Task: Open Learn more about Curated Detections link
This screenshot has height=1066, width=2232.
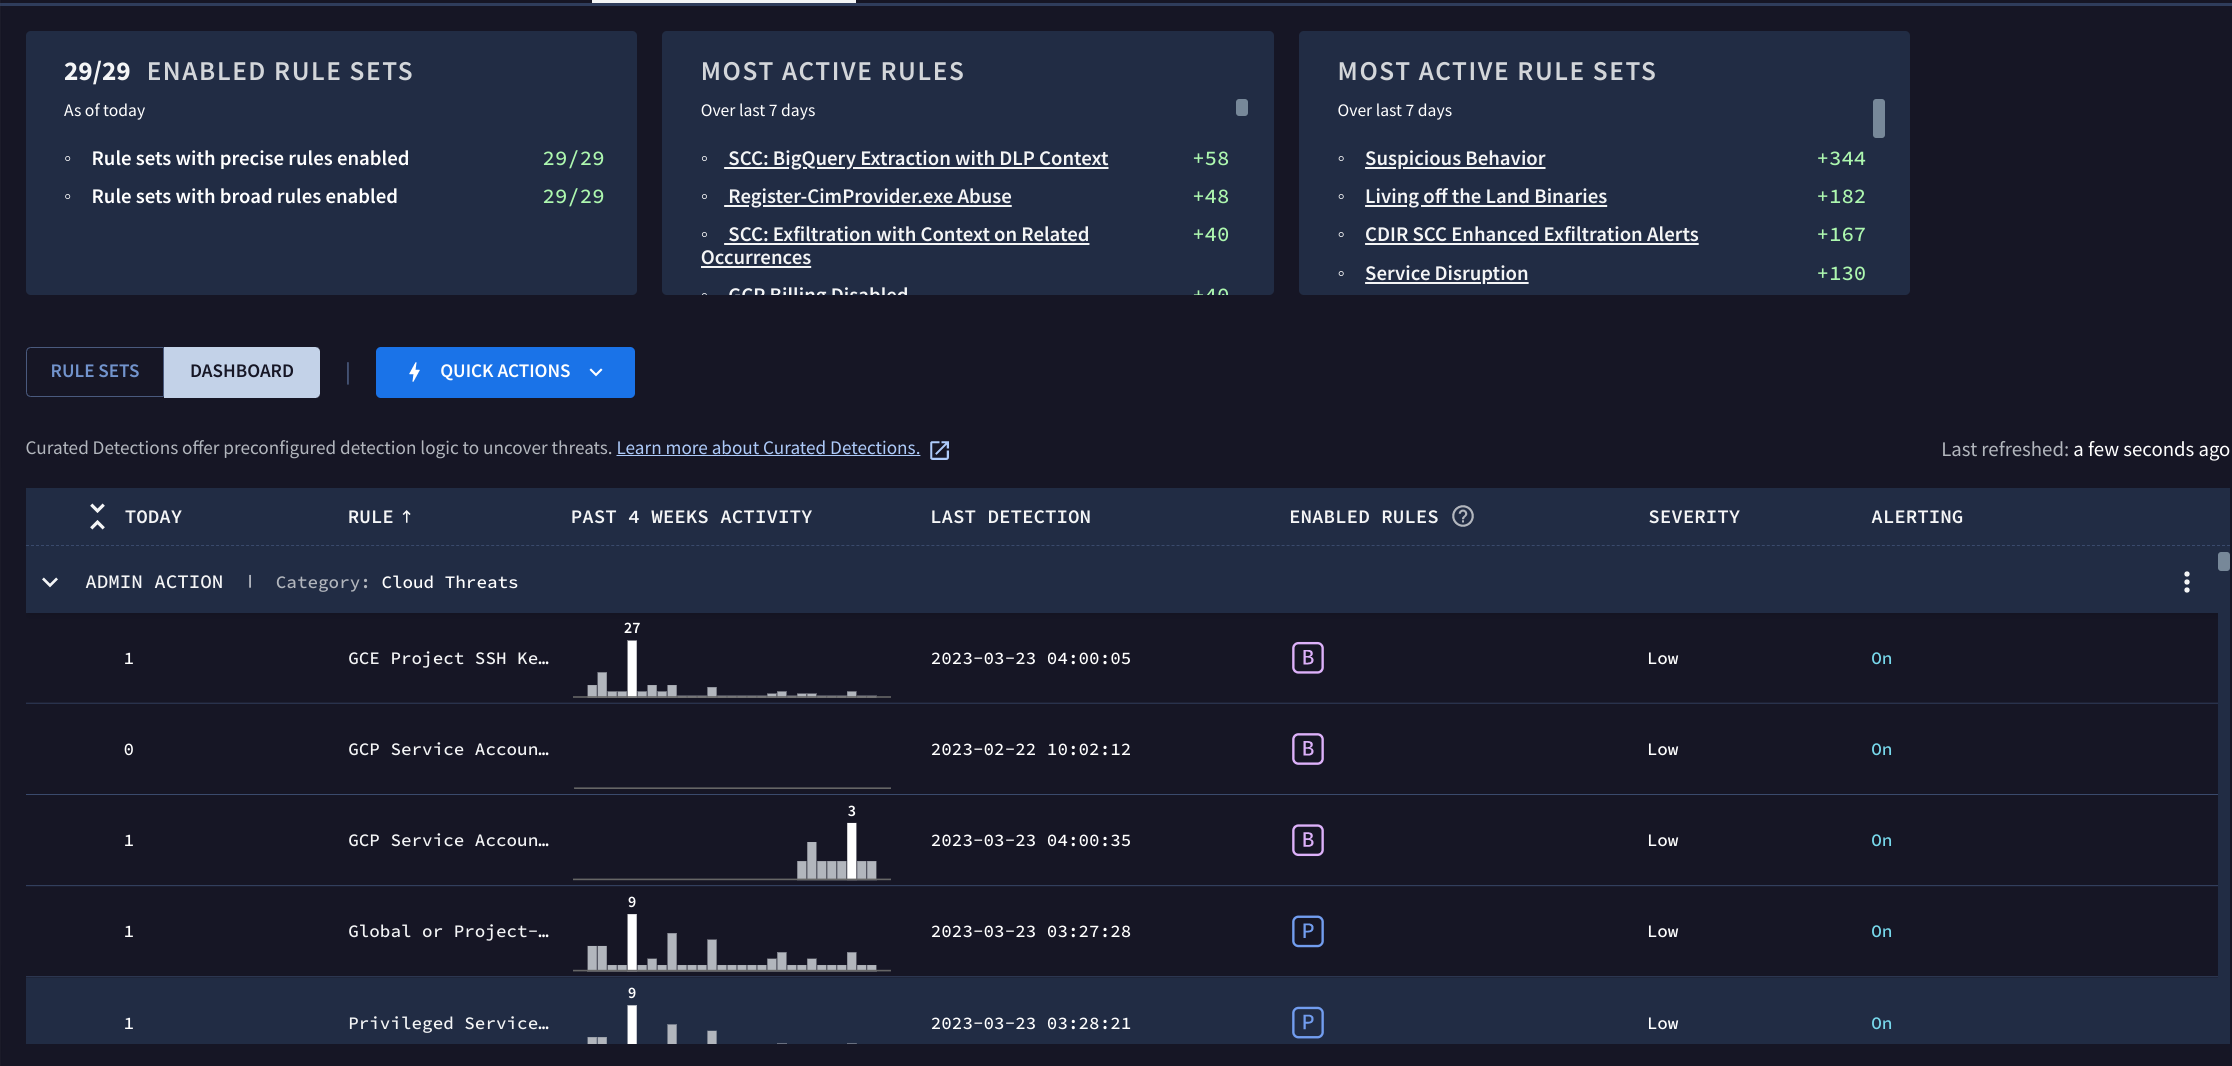Action: coord(767,447)
